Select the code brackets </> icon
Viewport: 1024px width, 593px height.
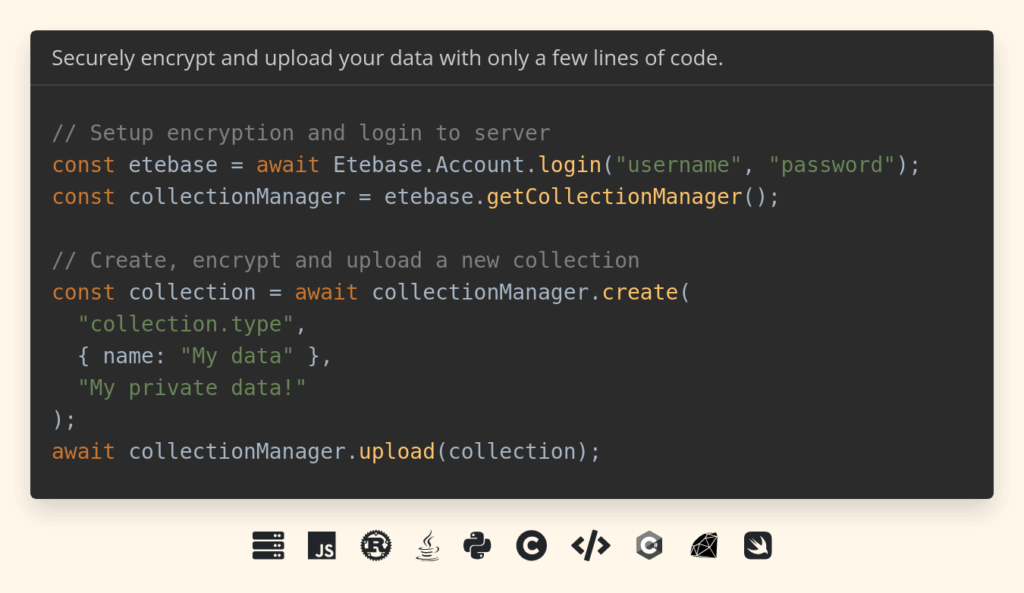590,545
